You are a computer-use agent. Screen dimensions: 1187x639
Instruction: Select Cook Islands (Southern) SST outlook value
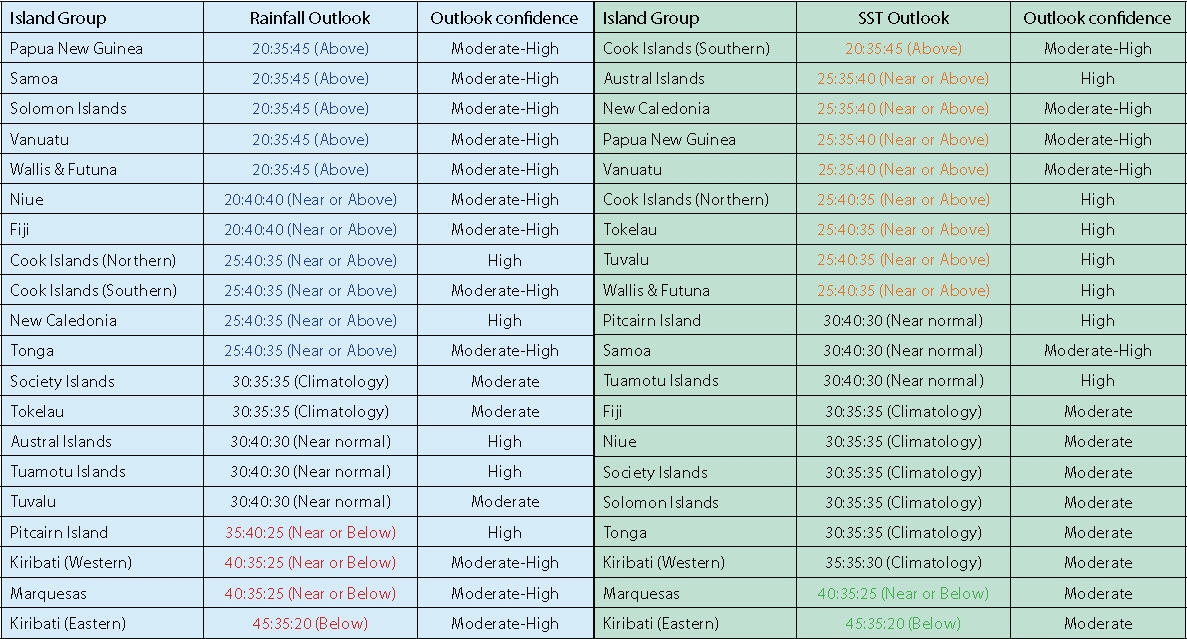903,48
